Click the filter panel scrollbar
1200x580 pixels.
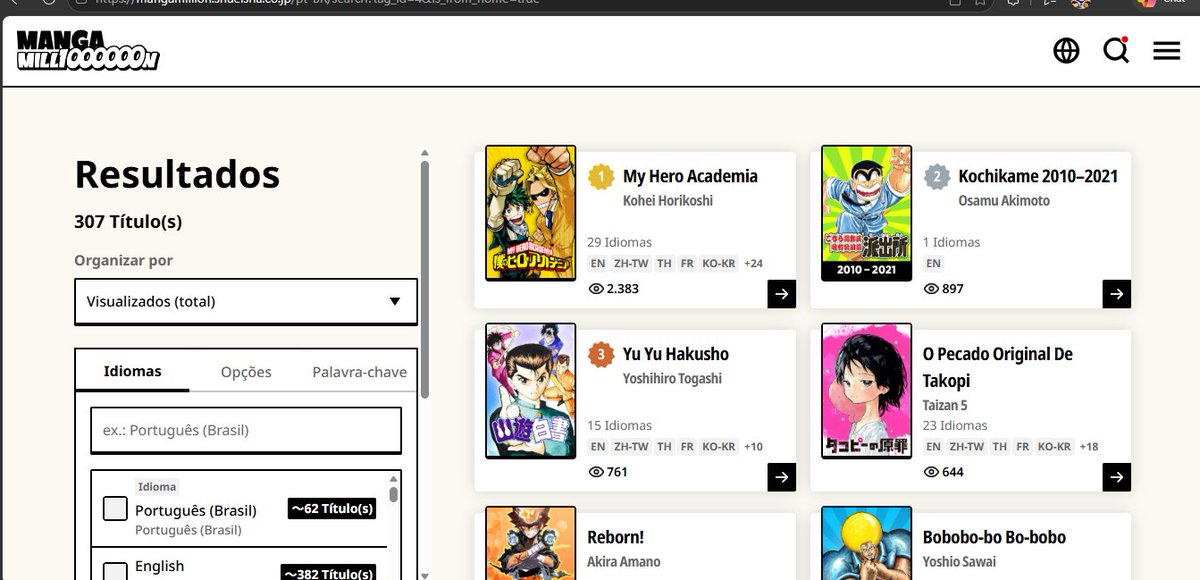coord(425,280)
